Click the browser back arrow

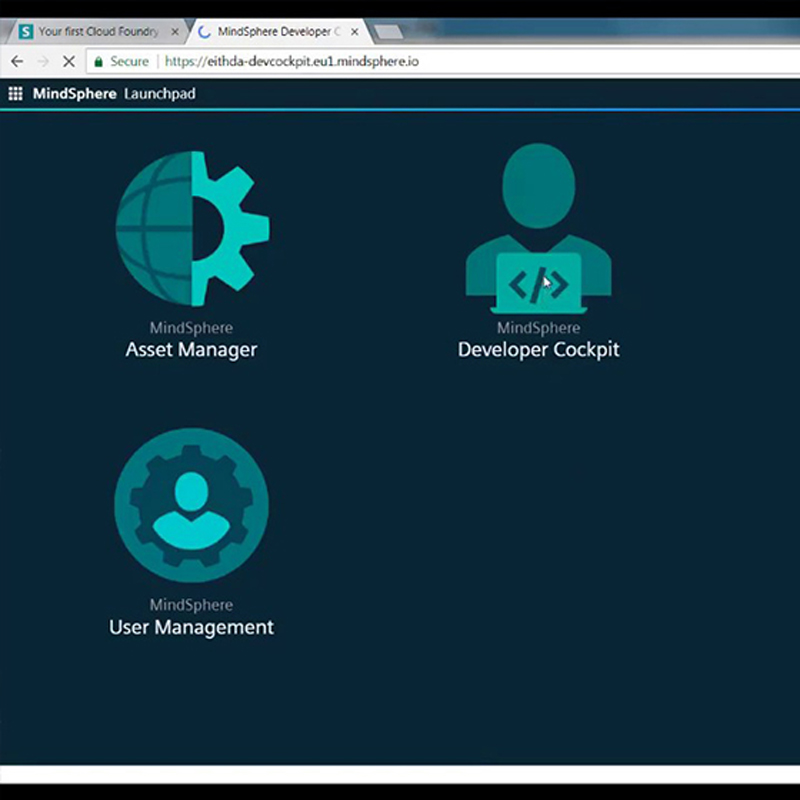[17, 61]
